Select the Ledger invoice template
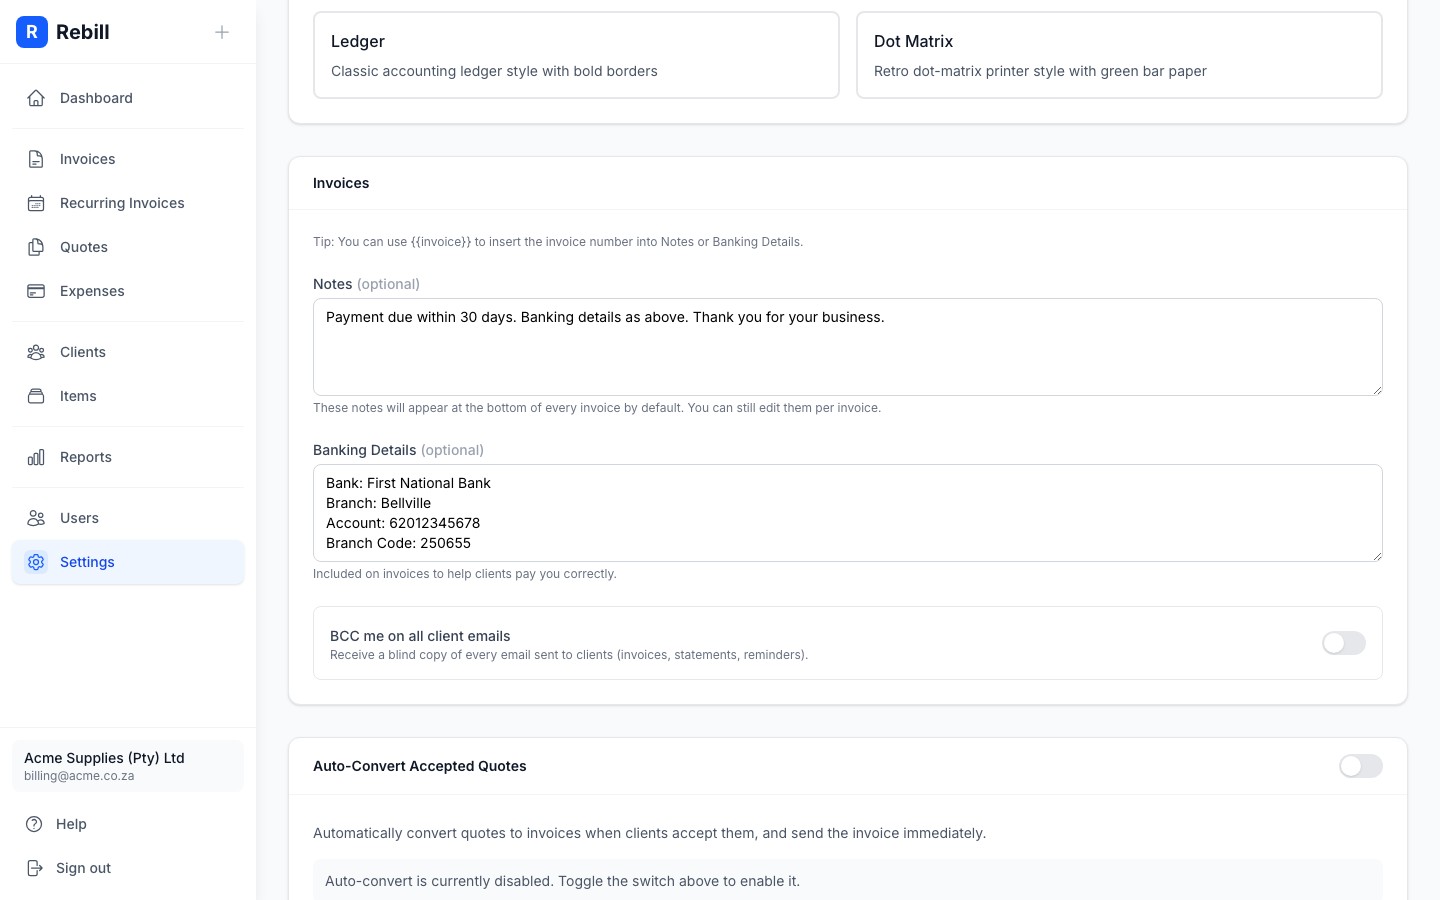 point(576,54)
